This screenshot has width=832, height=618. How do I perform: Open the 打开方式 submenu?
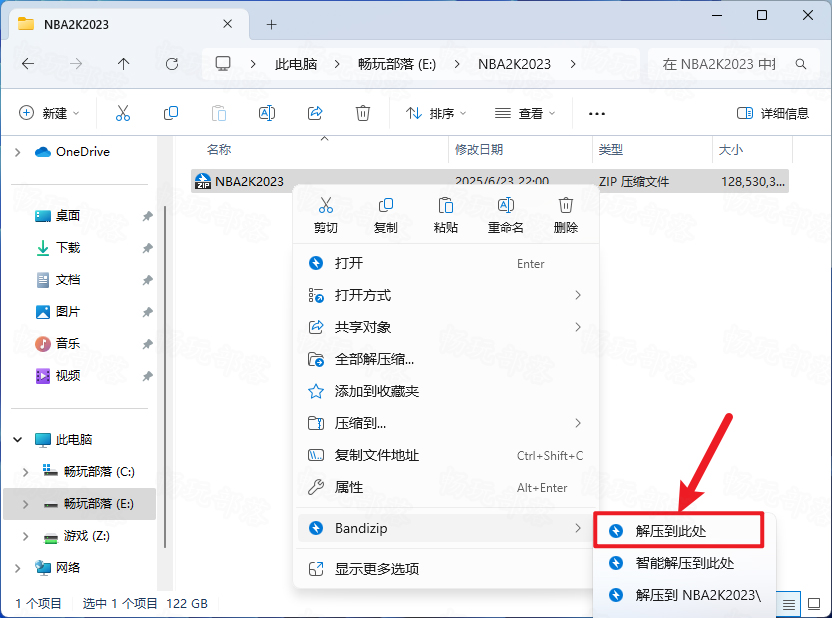pos(446,295)
